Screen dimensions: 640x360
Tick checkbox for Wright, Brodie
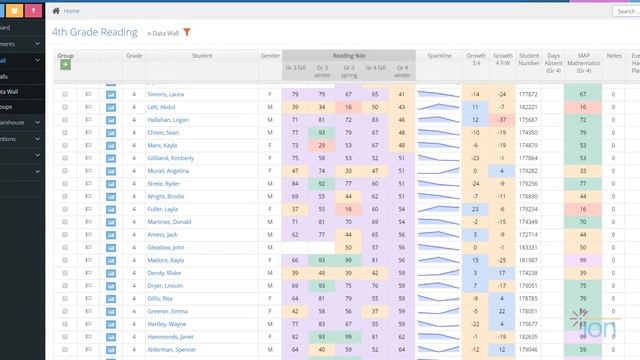(65, 196)
